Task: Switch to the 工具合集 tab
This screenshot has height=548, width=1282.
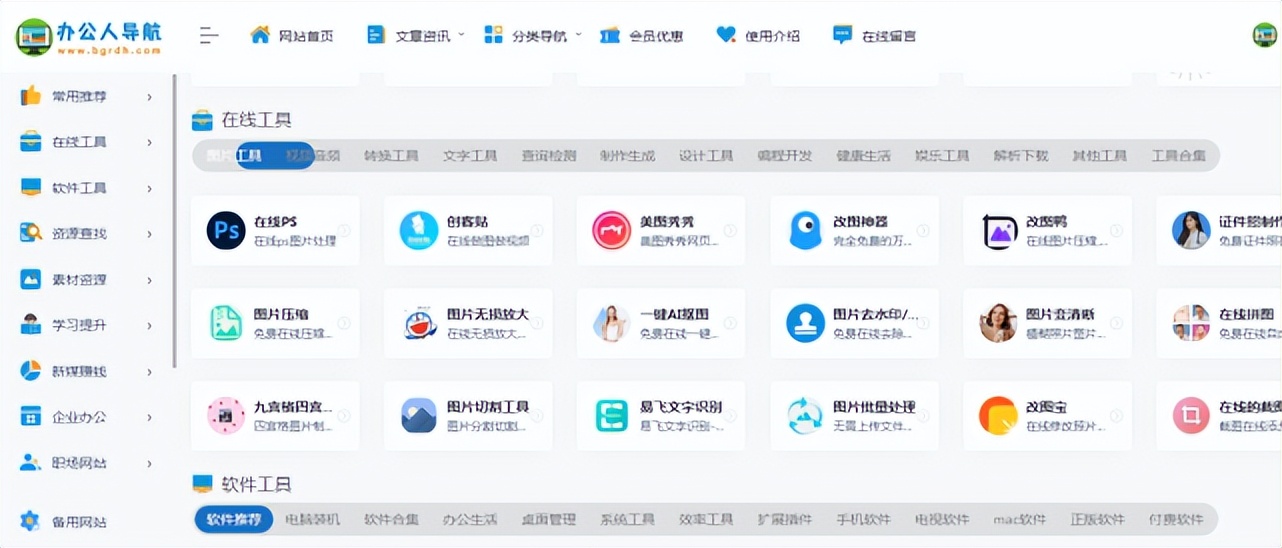Action: point(1179,156)
